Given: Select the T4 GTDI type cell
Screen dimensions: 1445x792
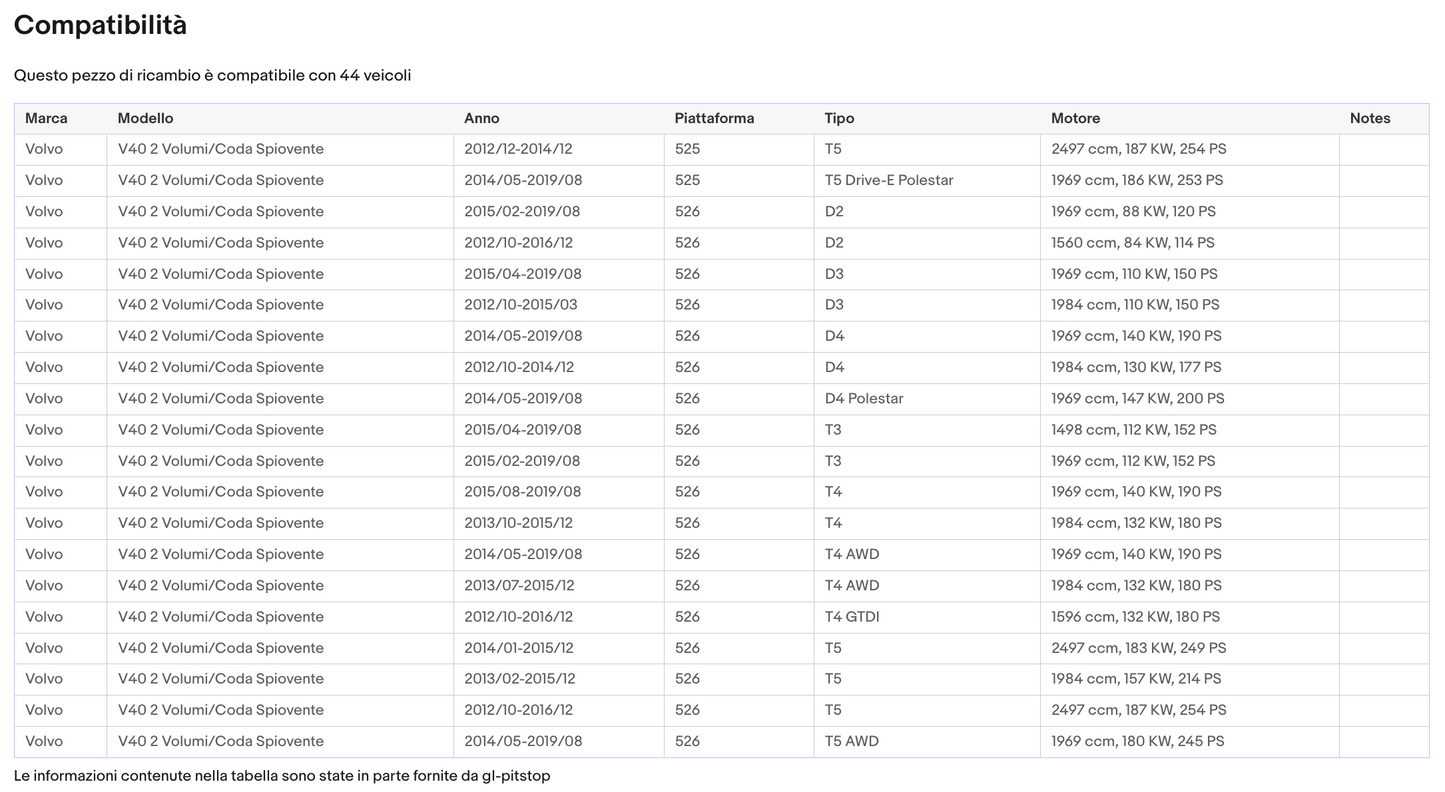Looking at the screenshot, I should pyautogui.click(x=851, y=616).
